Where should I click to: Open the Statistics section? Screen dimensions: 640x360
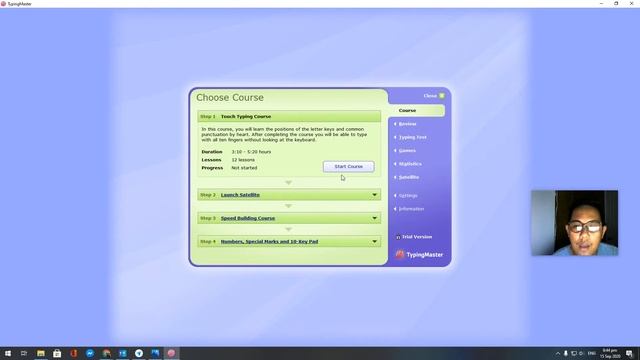click(410, 164)
